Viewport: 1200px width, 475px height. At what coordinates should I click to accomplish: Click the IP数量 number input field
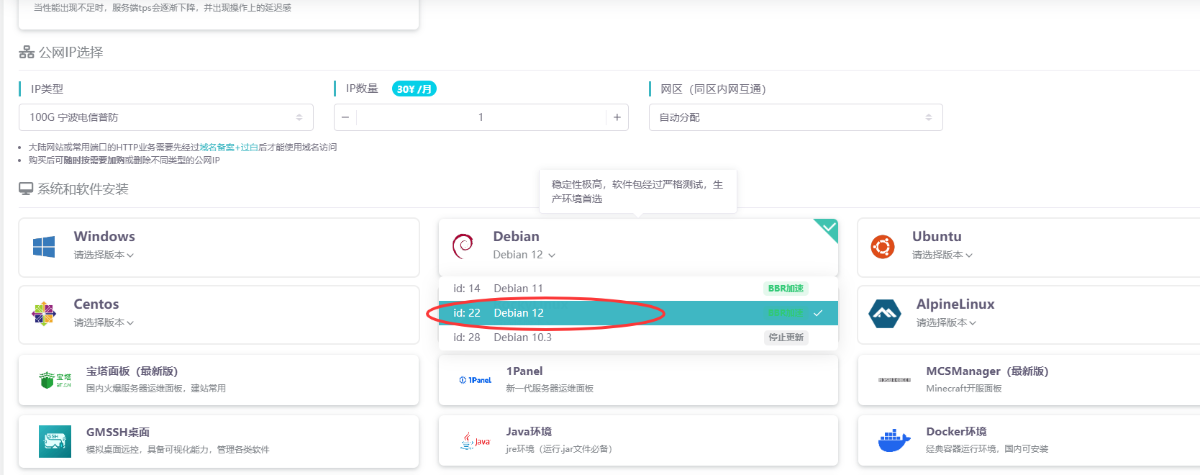481,117
